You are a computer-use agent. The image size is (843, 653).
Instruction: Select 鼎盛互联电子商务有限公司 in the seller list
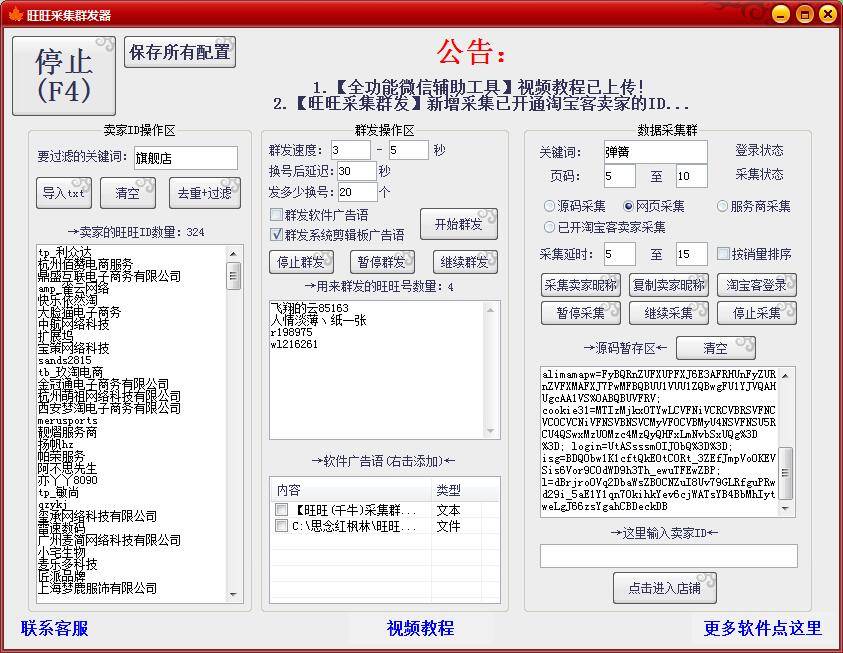[x=109, y=276]
